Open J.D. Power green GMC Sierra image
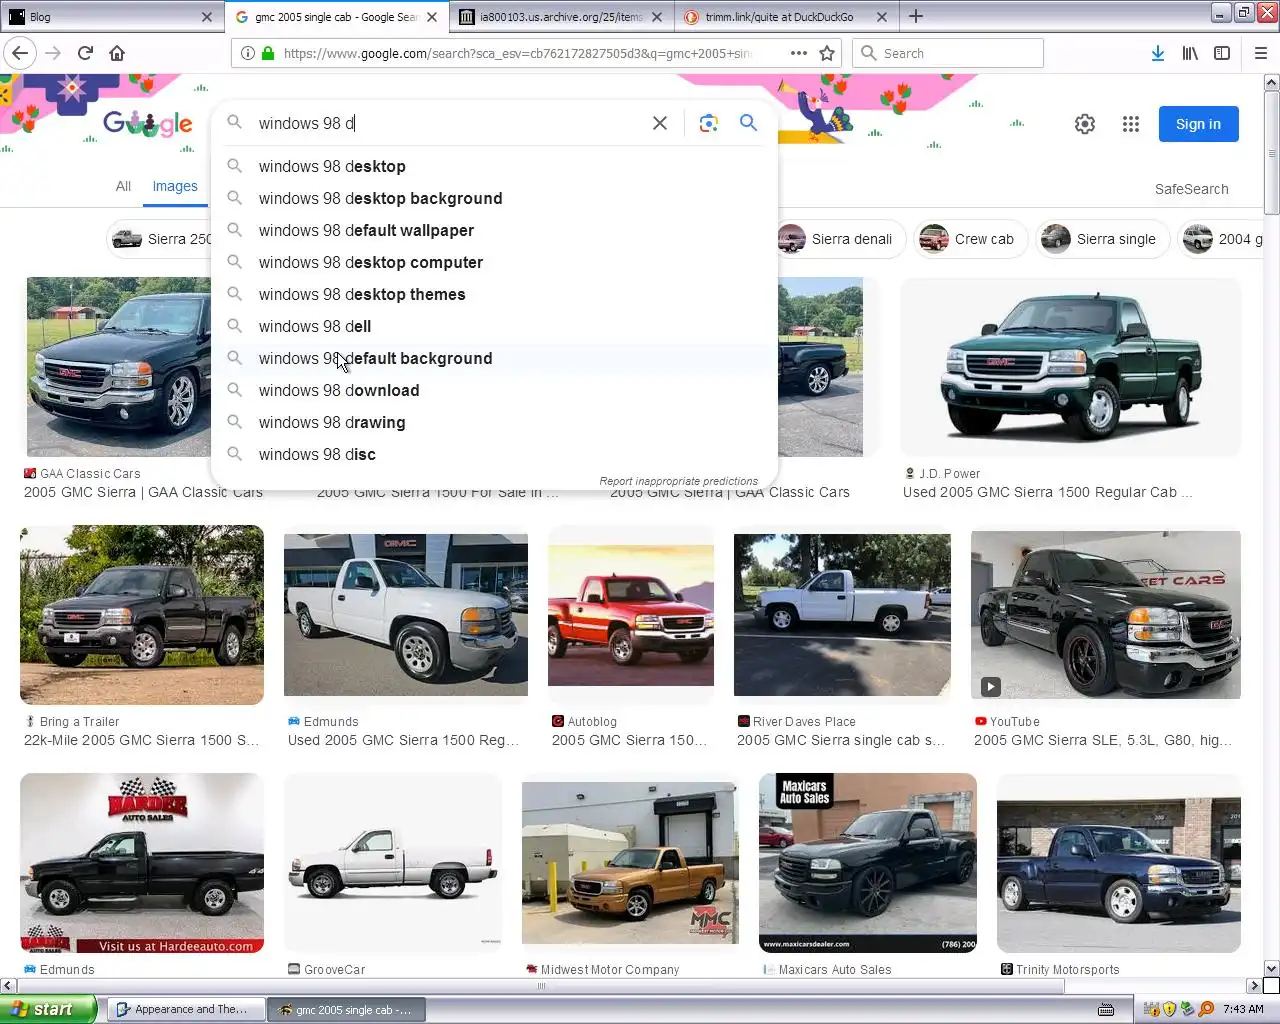Image resolution: width=1280 pixels, height=1024 pixels. [1070, 367]
